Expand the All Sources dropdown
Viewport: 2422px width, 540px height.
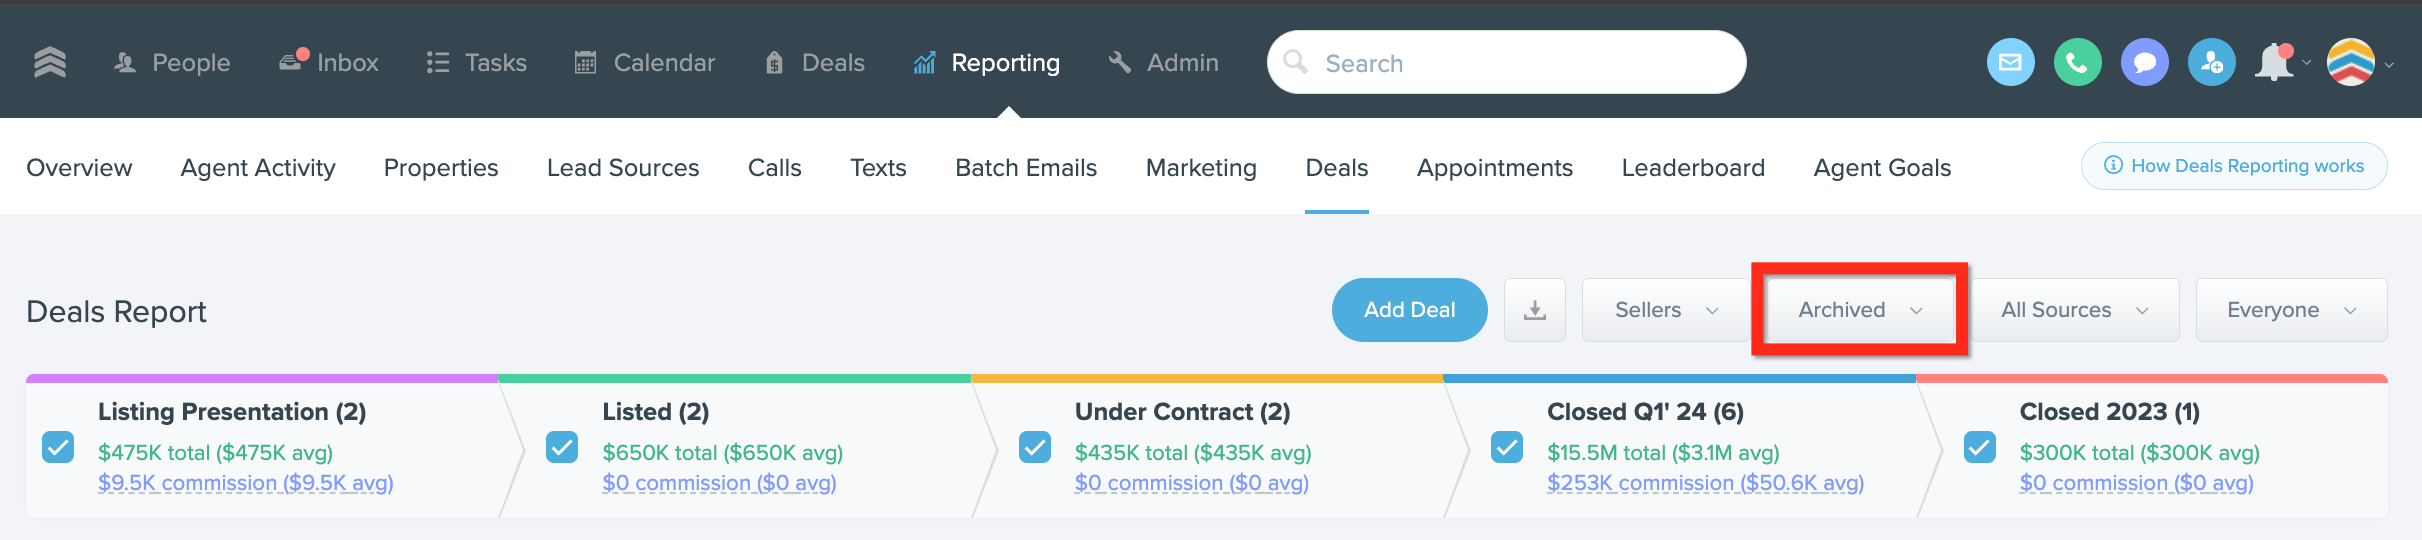[2075, 310]
